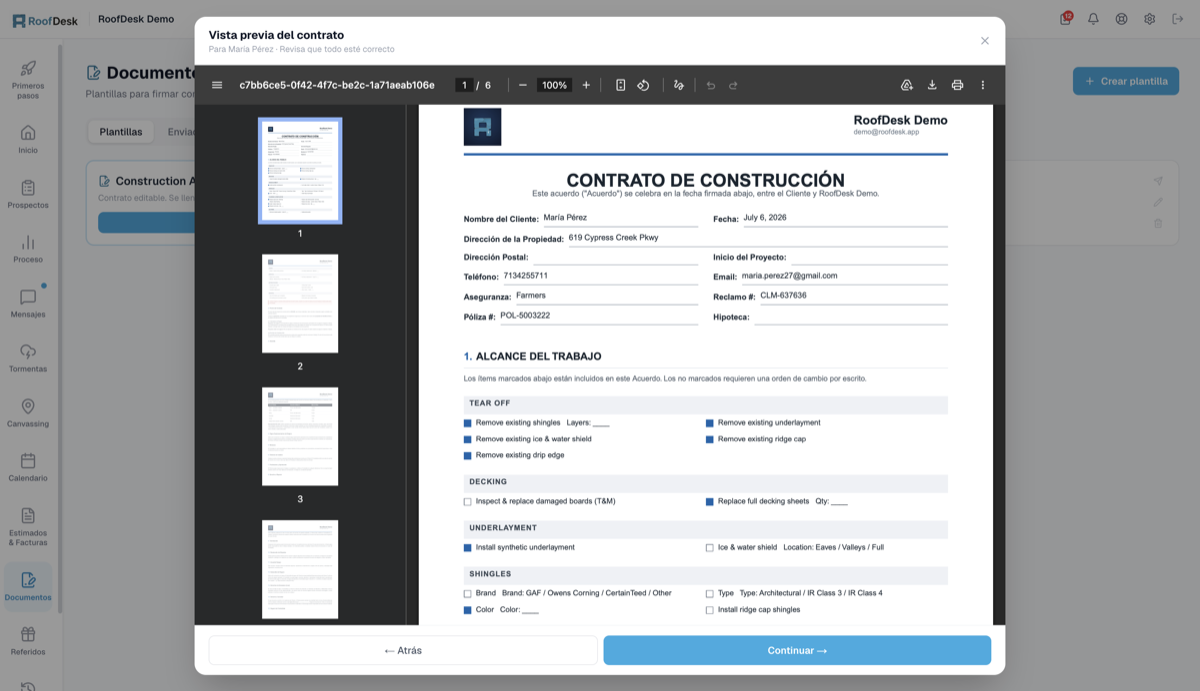The image size is (1200, 691).
Task: Click the fit to page icon
Action: [x=620, y=85]
